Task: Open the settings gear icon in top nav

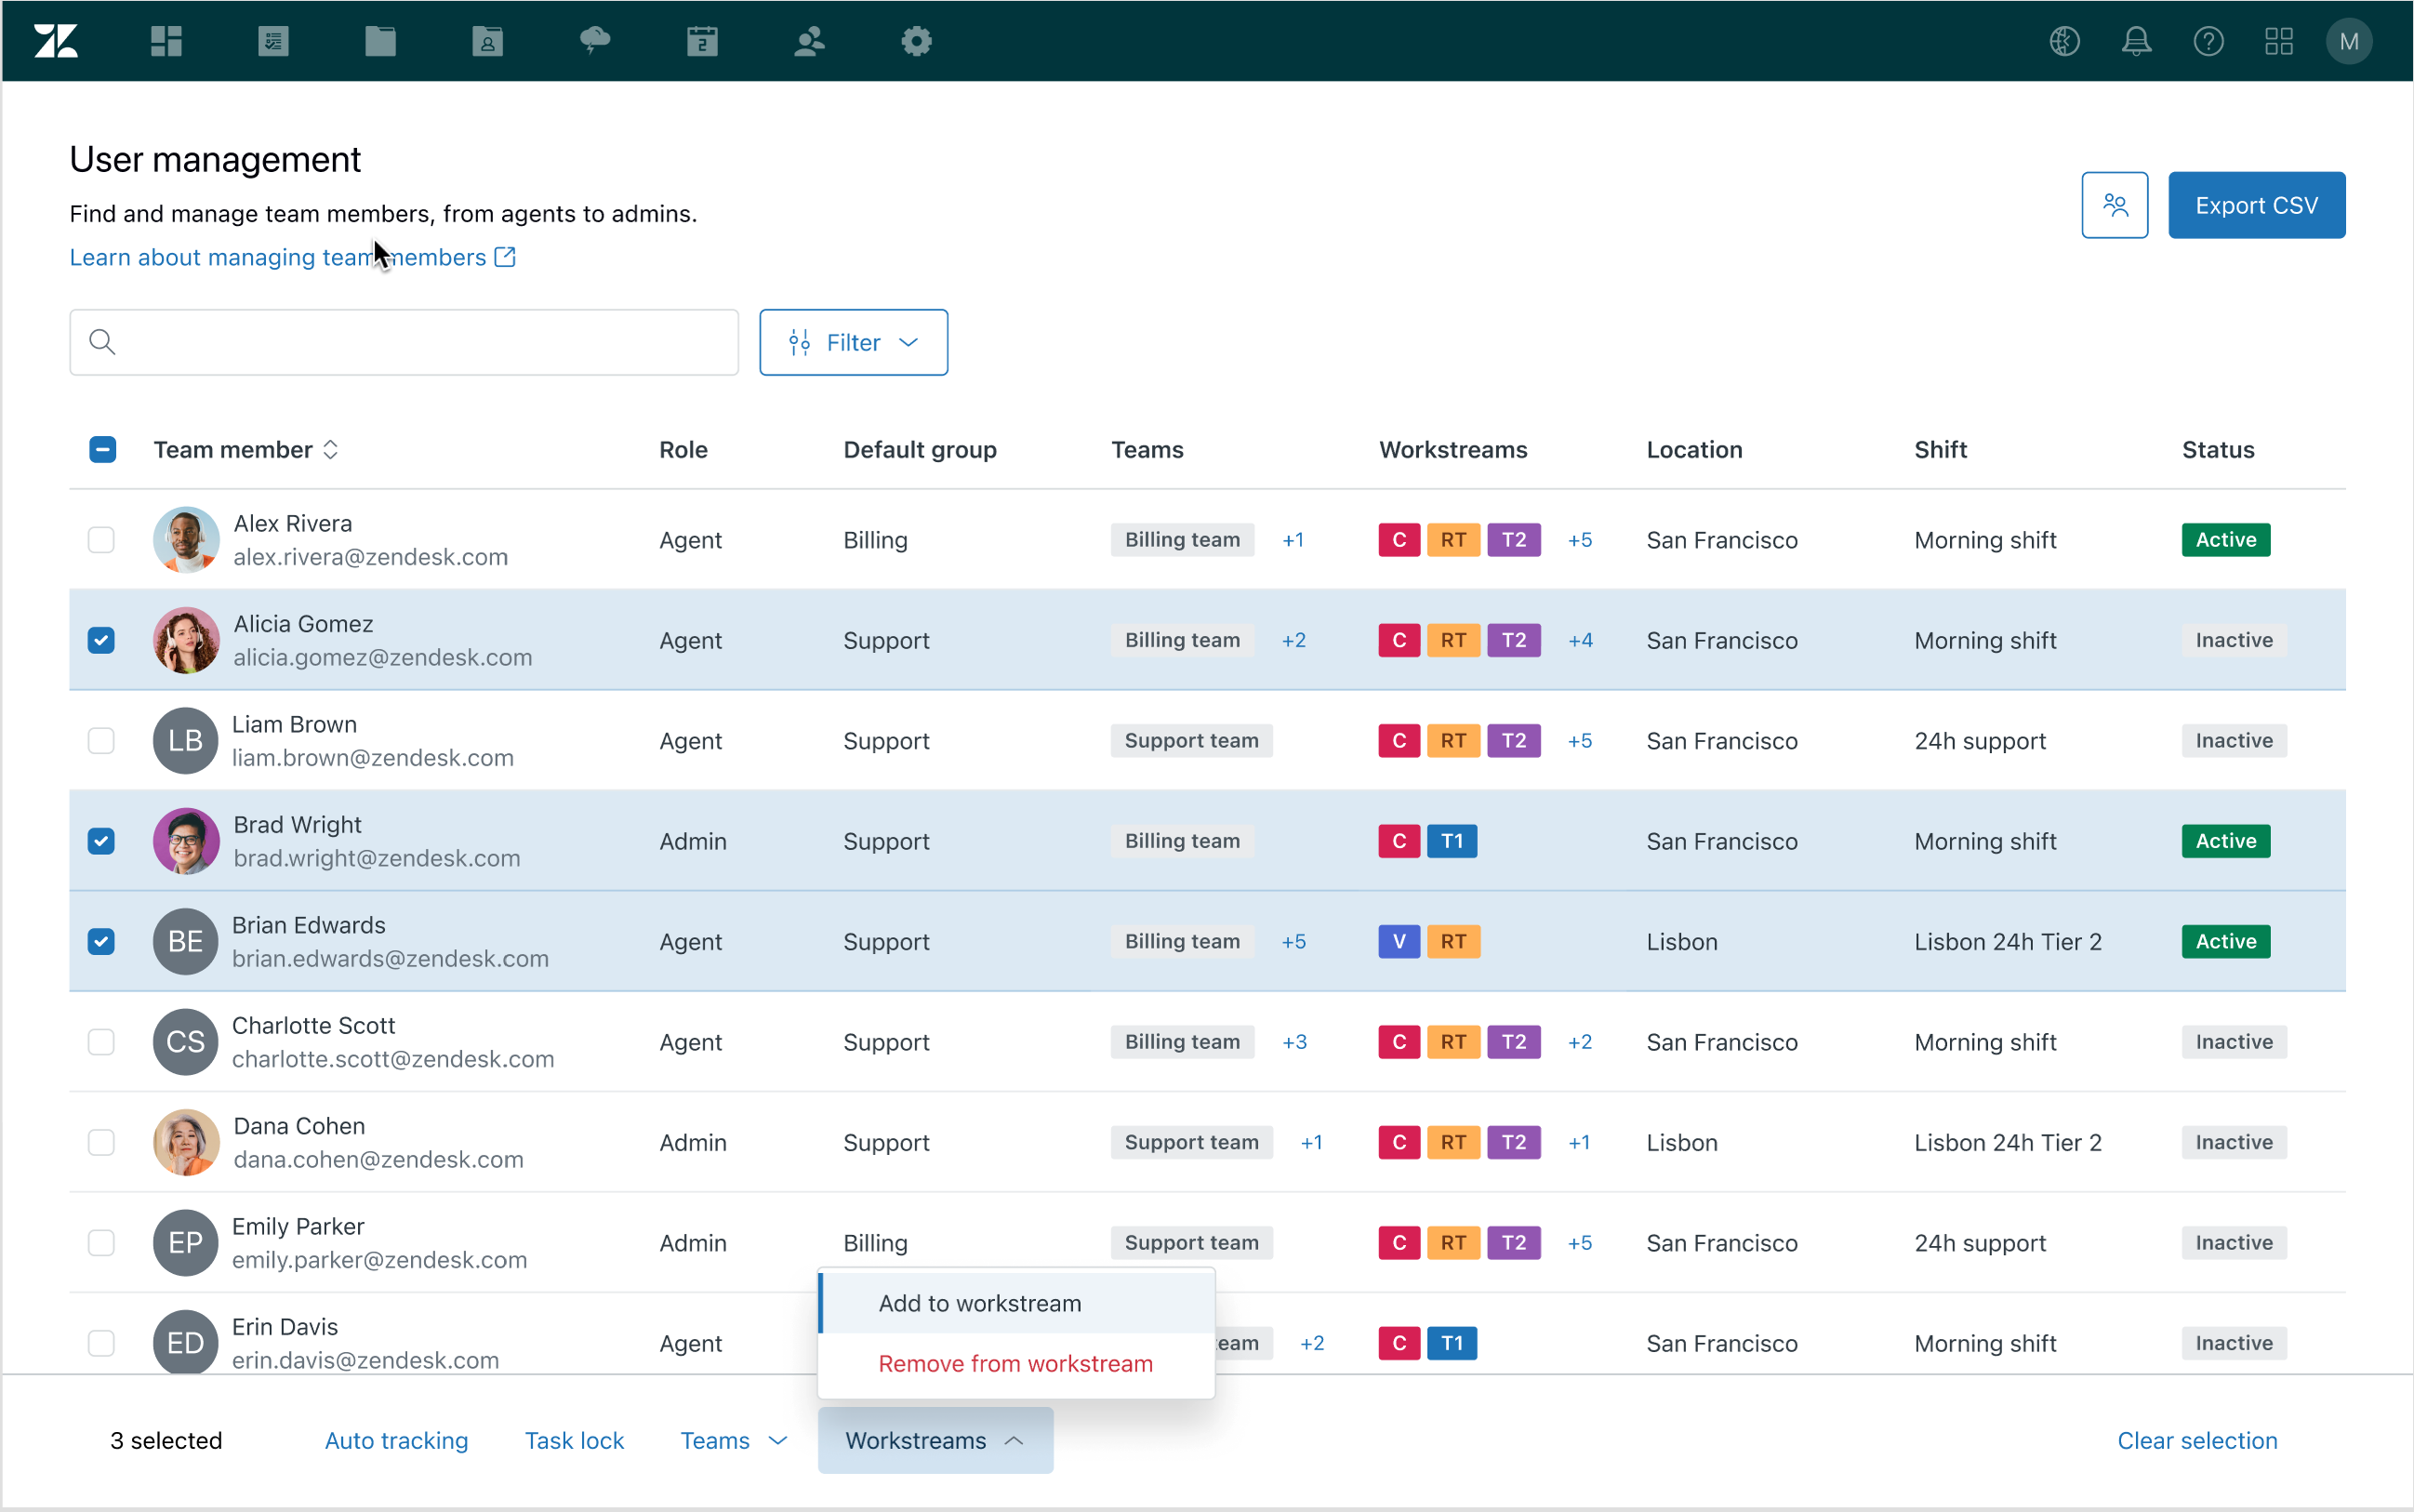Action: point(916,41)
